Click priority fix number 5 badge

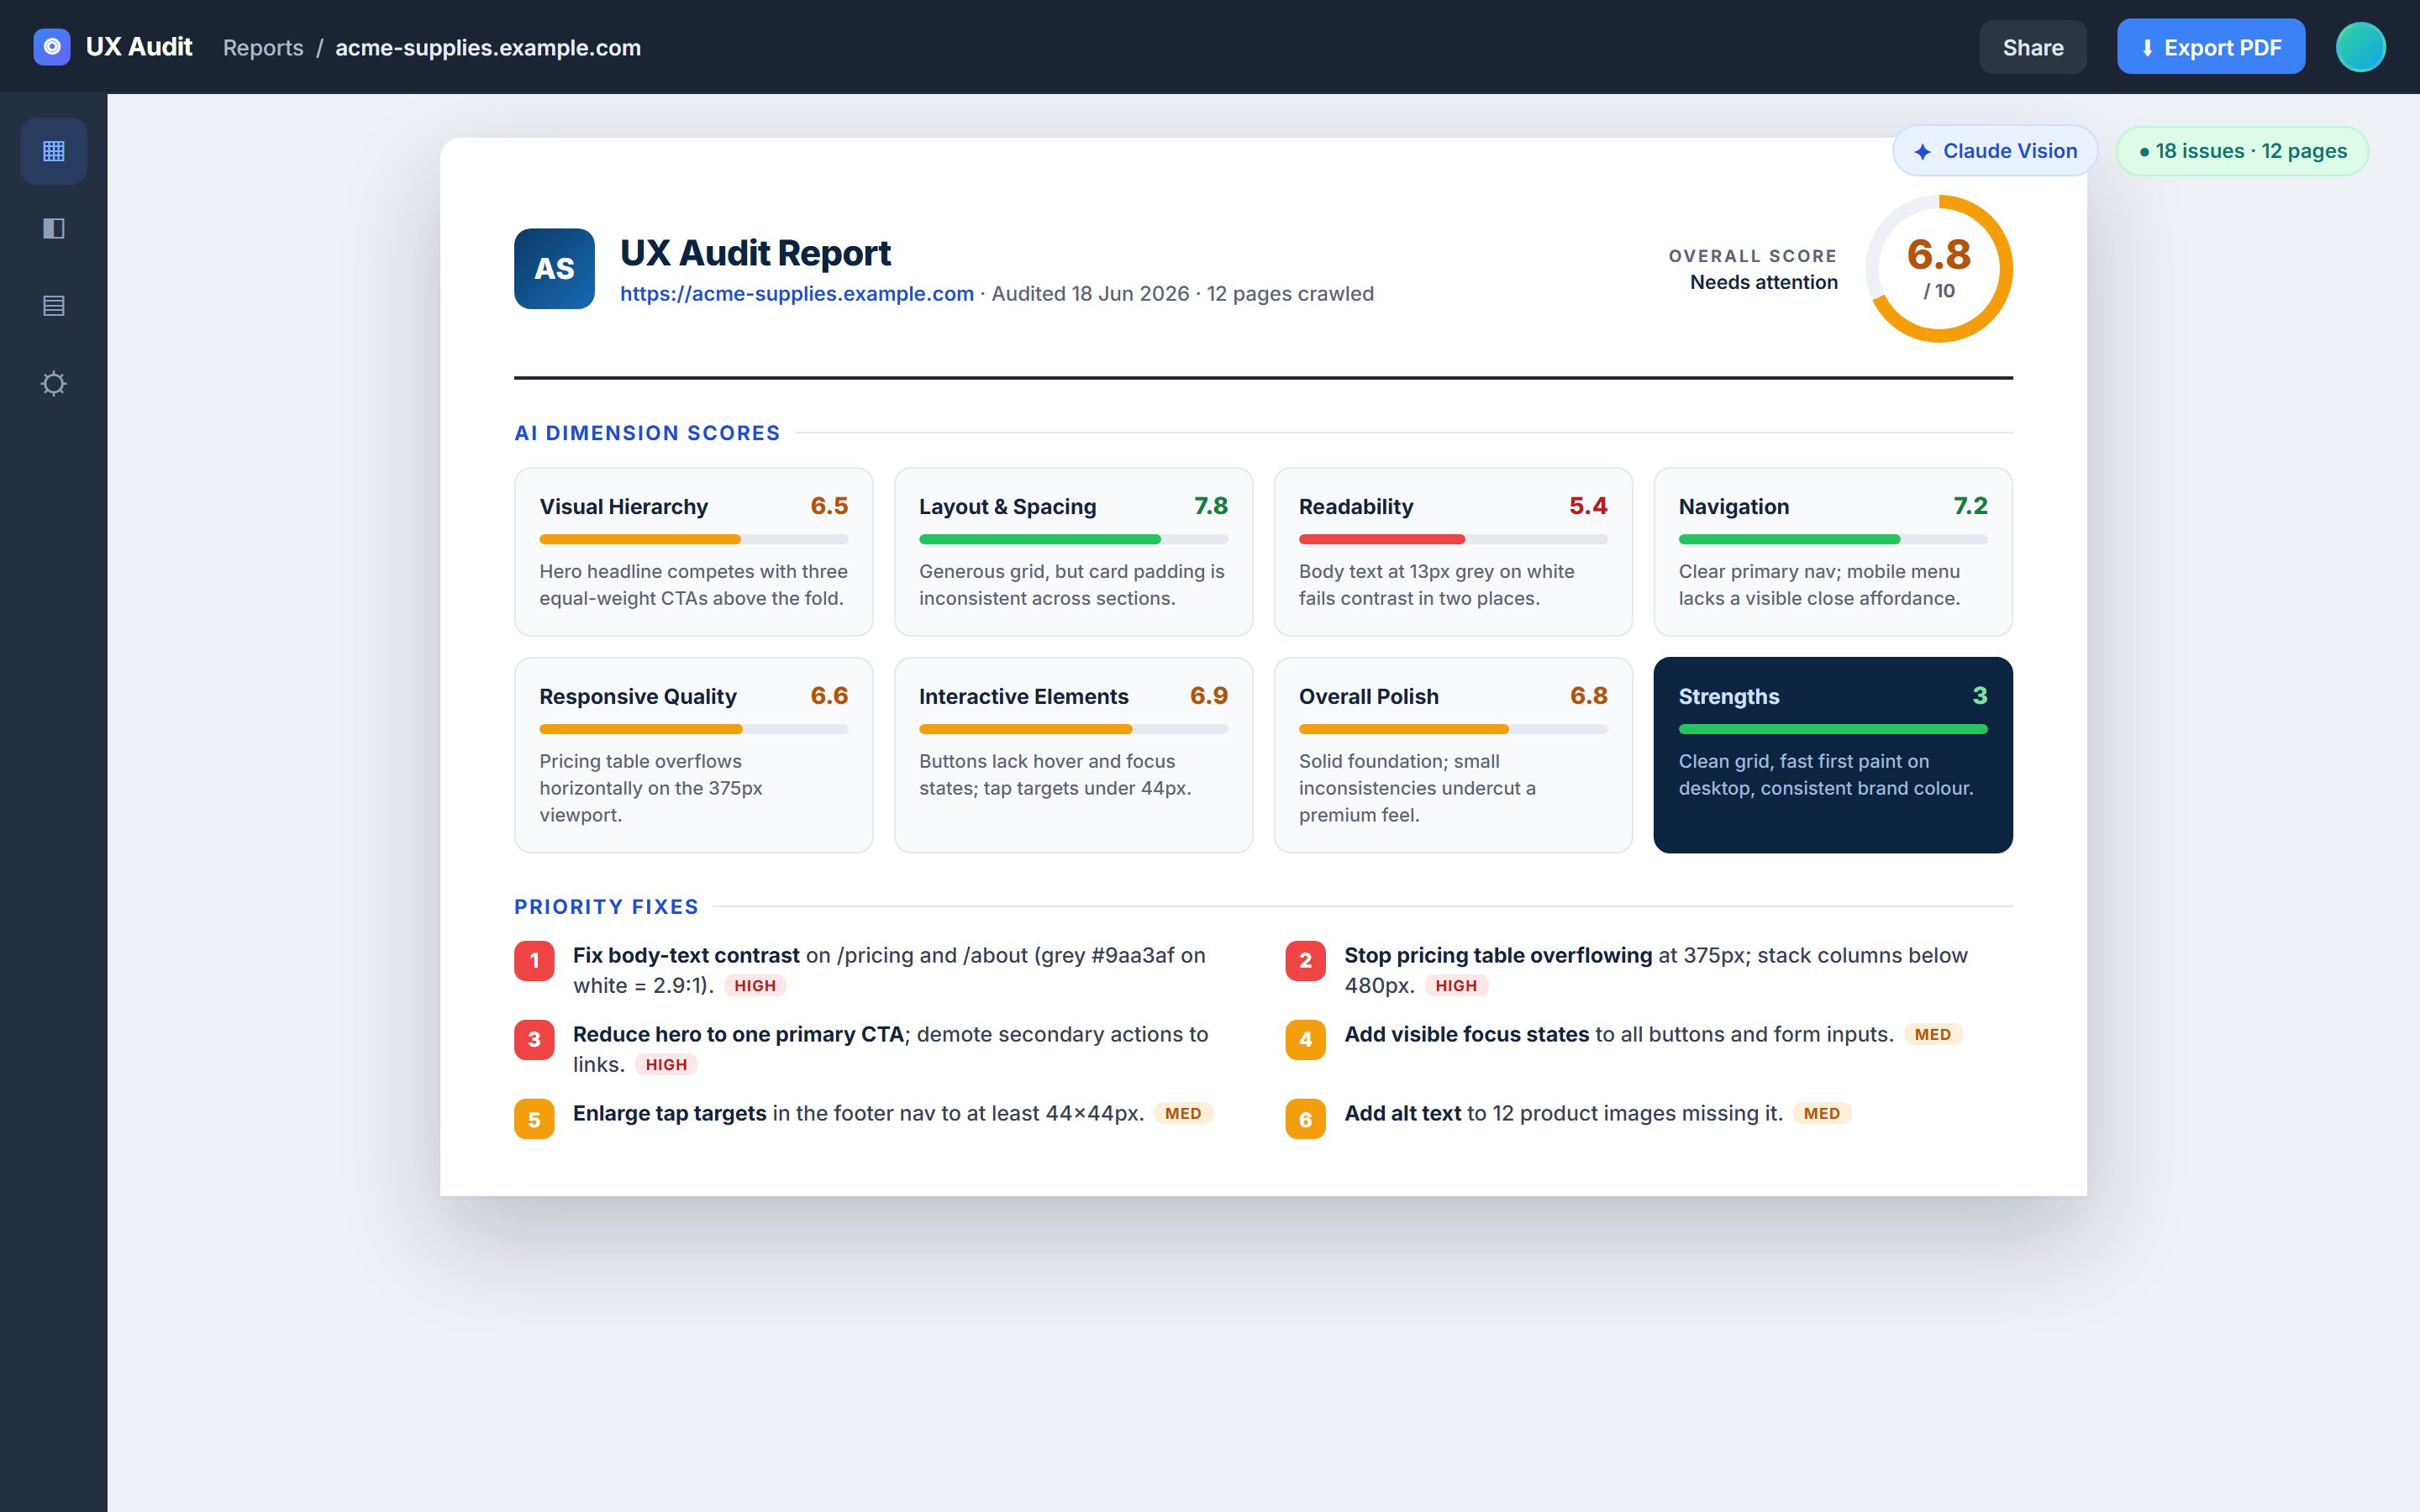[x=534, y=1119]
